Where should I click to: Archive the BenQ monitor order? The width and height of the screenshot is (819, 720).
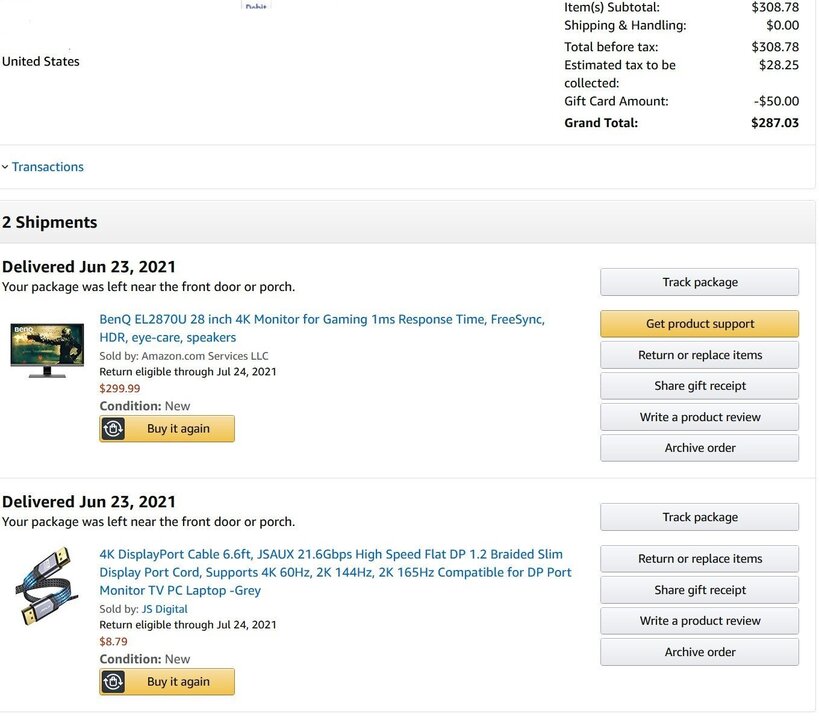pyautogui.click(x=698, y=447)
